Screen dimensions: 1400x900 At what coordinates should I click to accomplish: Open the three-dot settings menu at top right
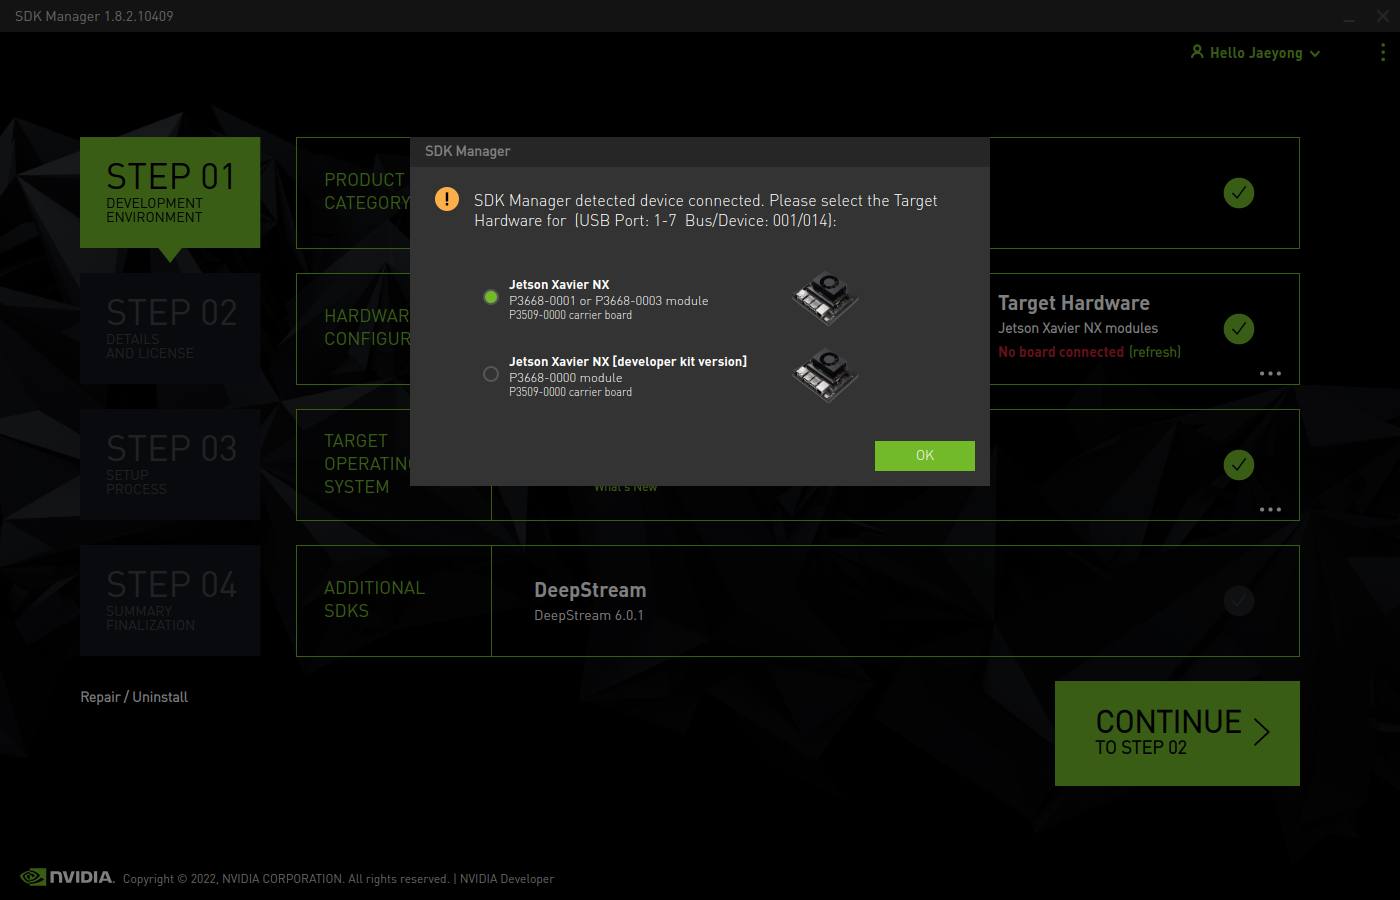coord(1383,52)
